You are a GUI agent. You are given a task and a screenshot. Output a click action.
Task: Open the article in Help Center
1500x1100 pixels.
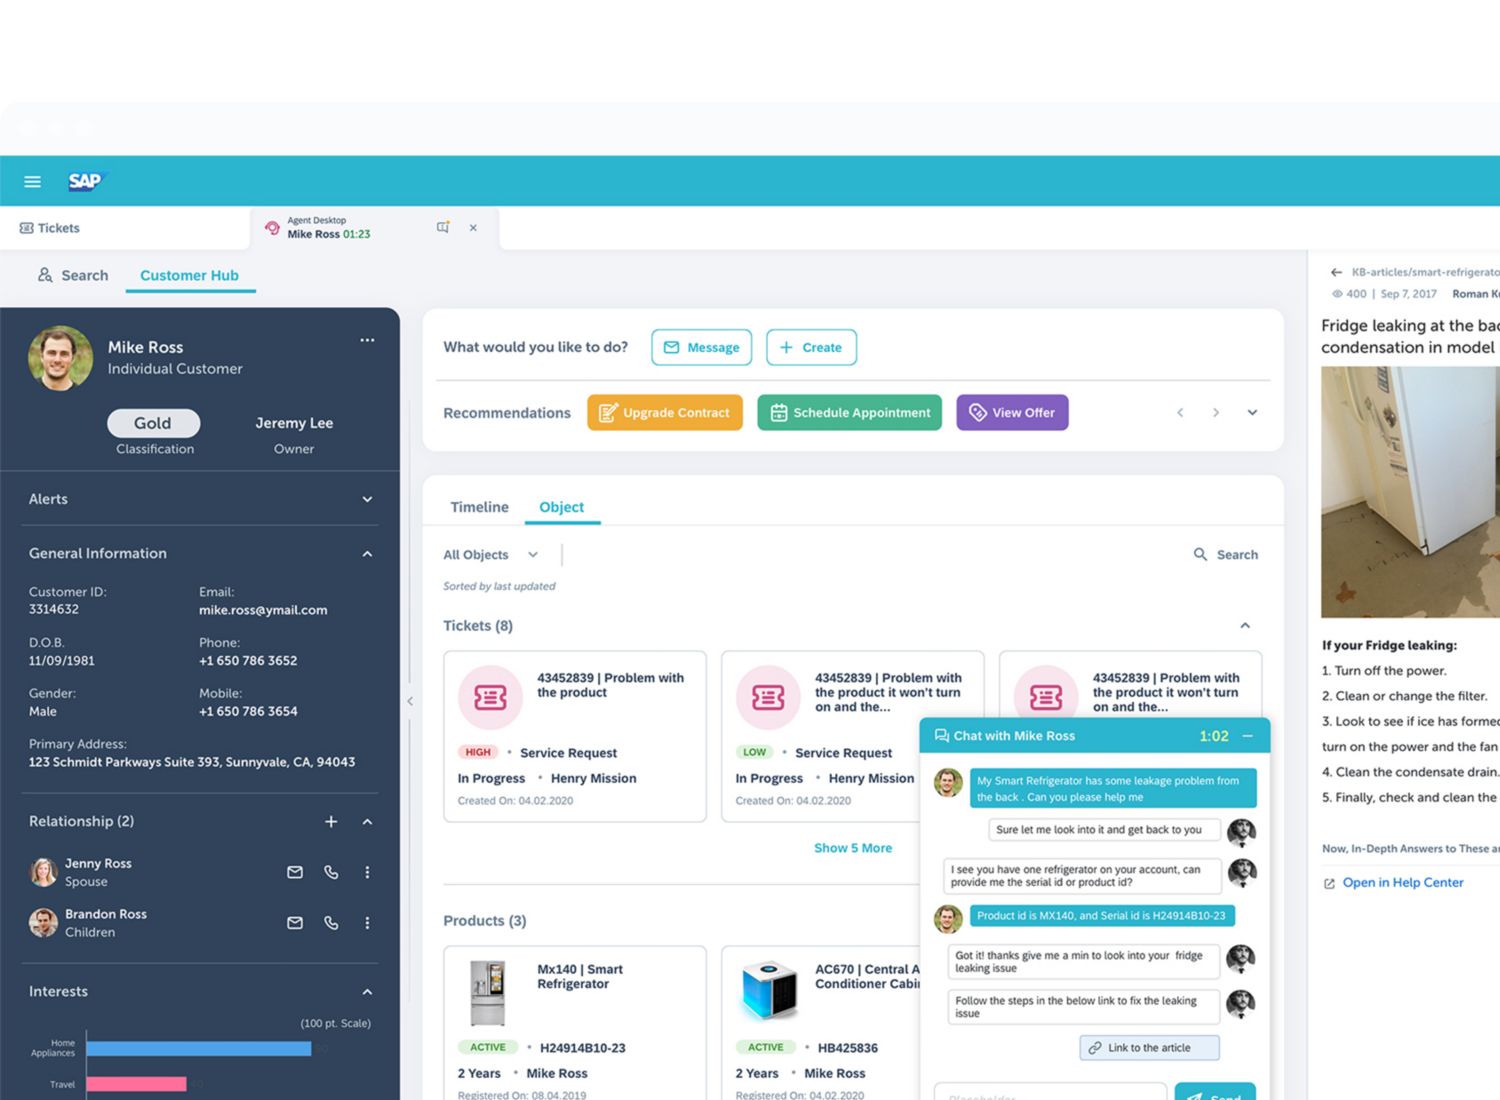click(1402, 883)
